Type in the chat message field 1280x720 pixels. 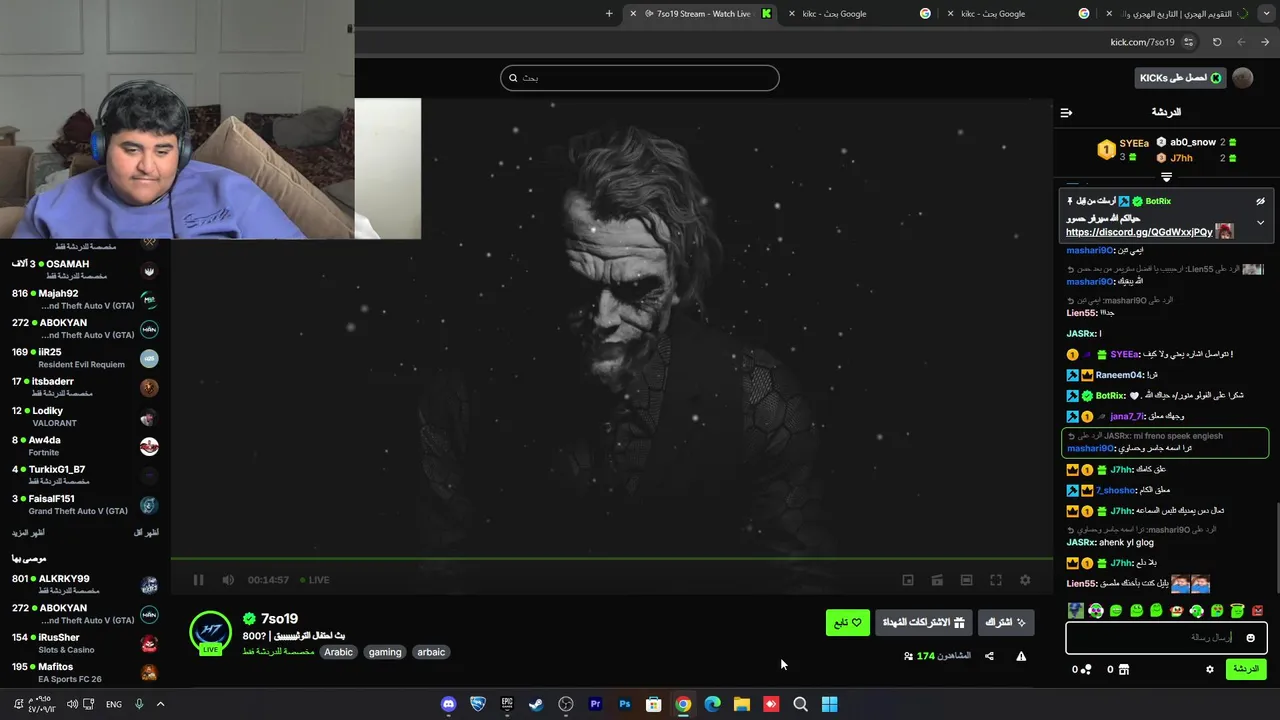(1166, 637)
